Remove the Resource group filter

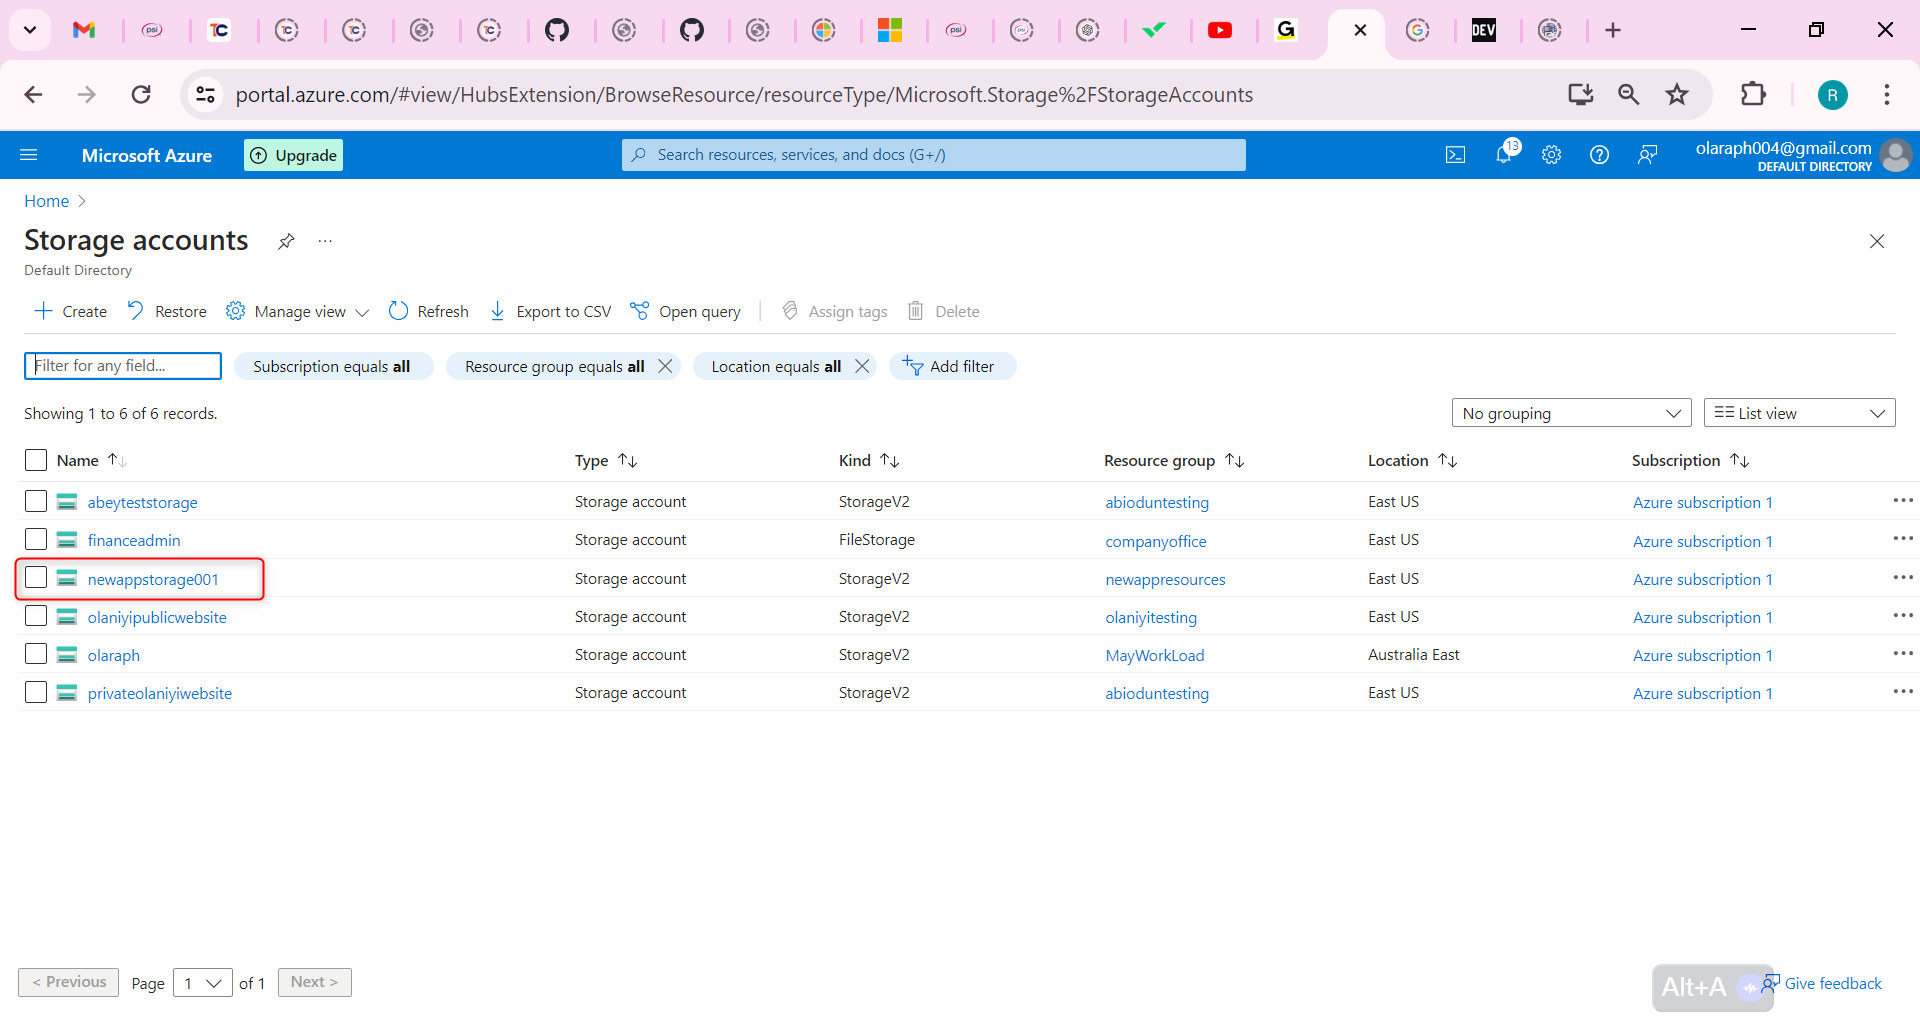click(x=665, y=366)
